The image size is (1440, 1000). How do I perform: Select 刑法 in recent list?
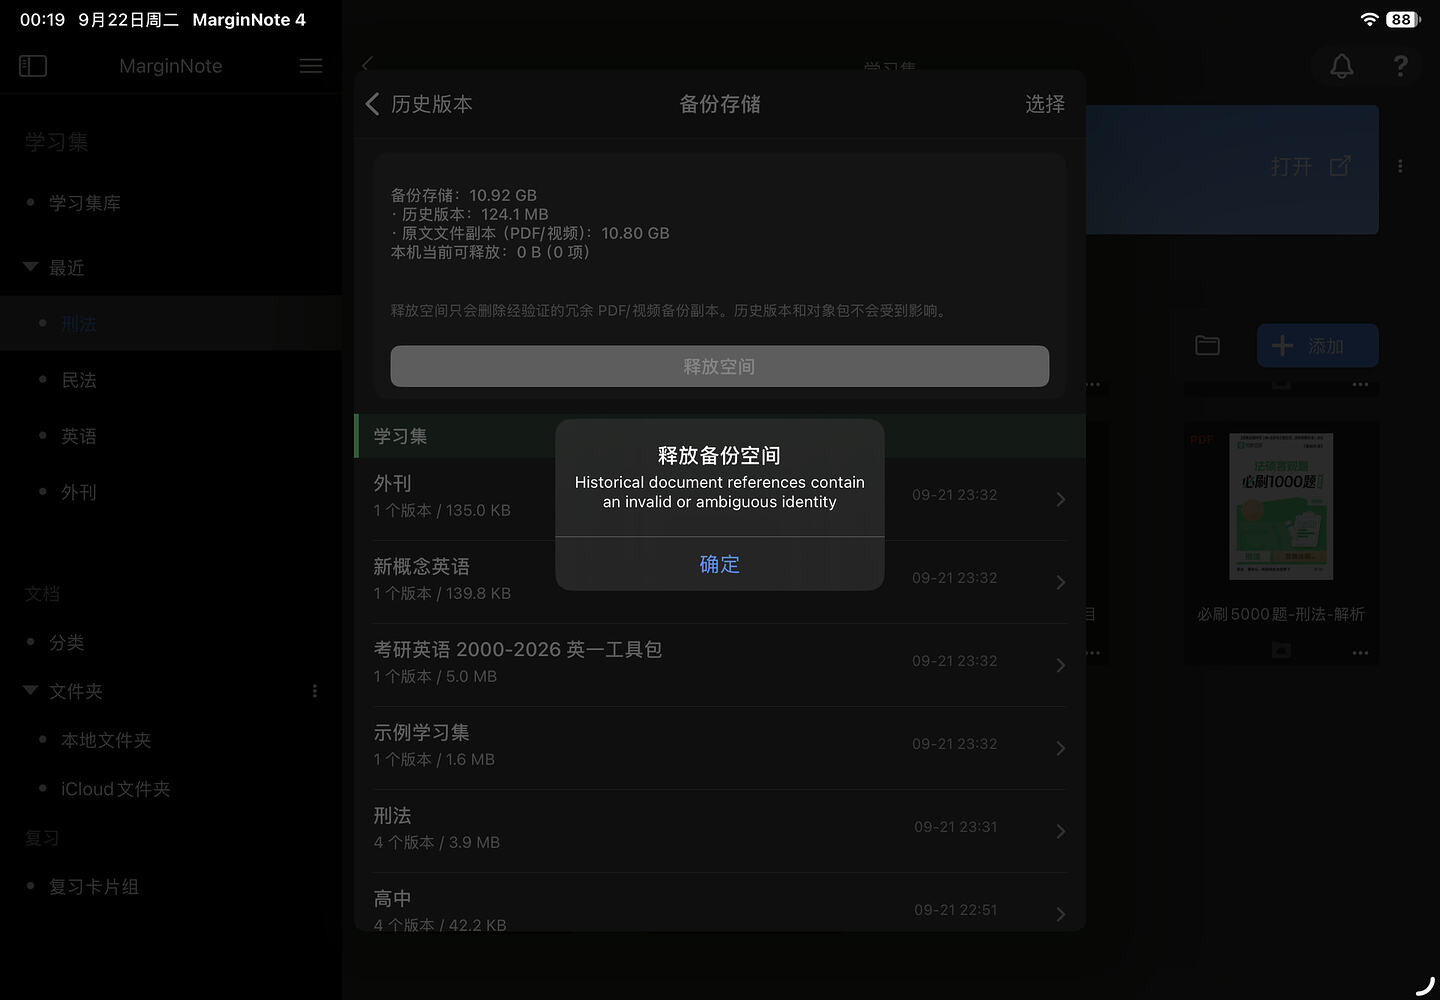pyautogui.click(x=79, y=324)
